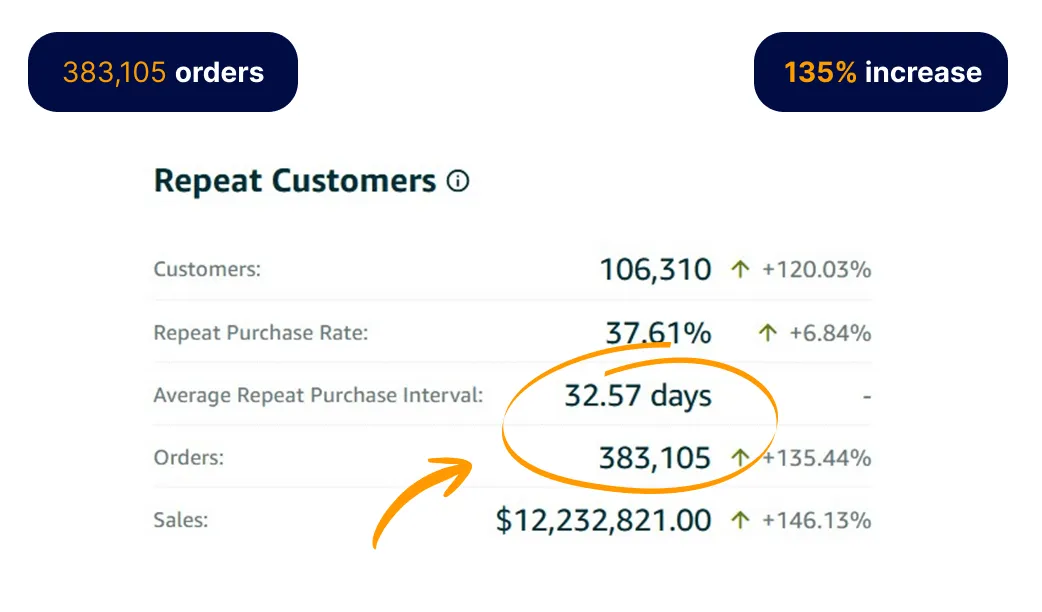Image resolution: width=1042 pixels, height=612 pixels.
Task: Click the +120.03% customers change
Action: pos(817,269)
